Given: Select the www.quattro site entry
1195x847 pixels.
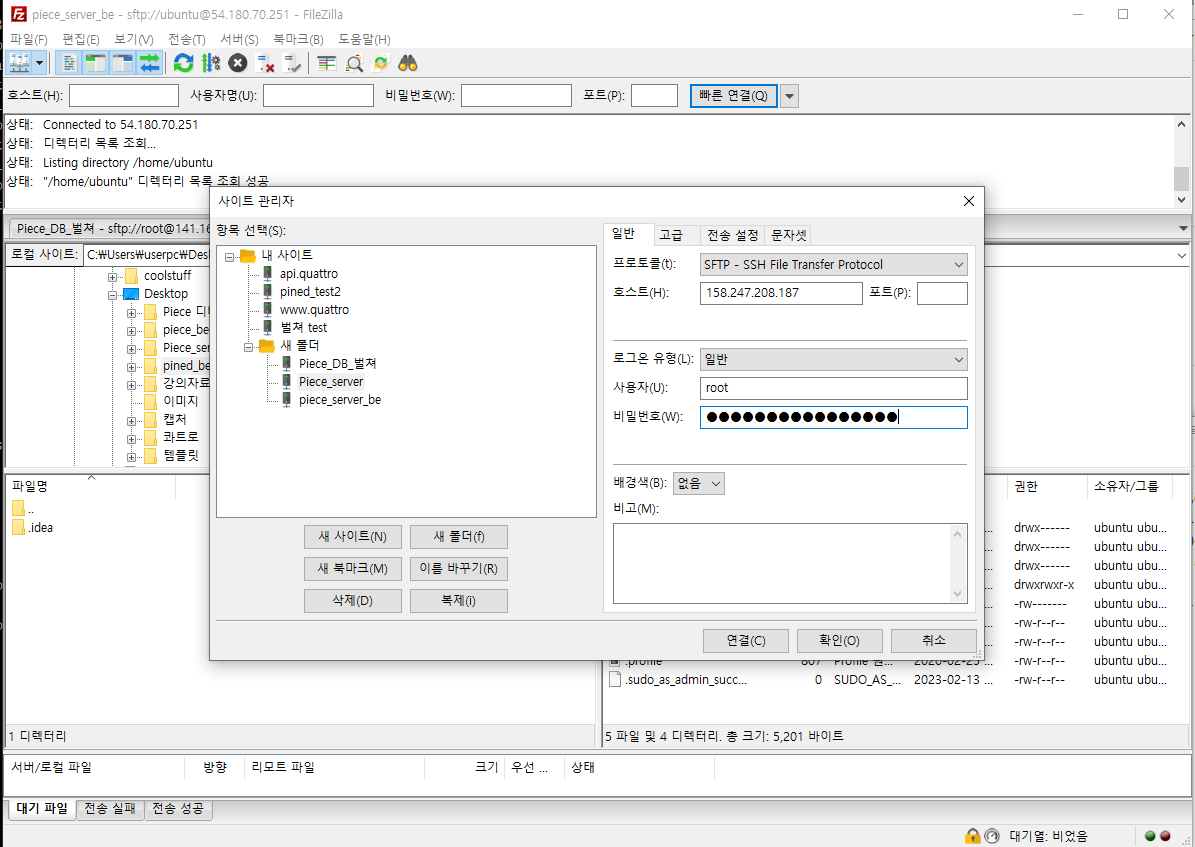Looking at the screenshot, I should tap(314, 310).
